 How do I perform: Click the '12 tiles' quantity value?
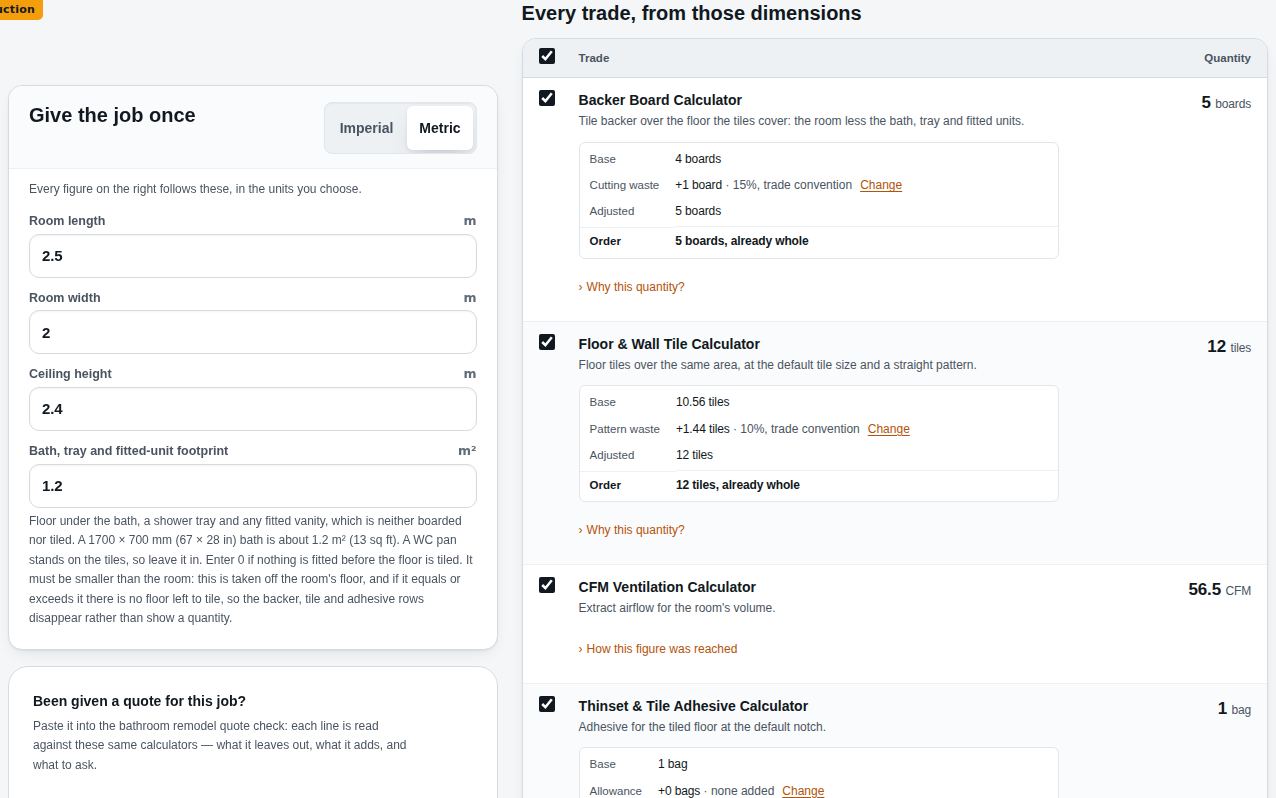tap(1229, 347)
